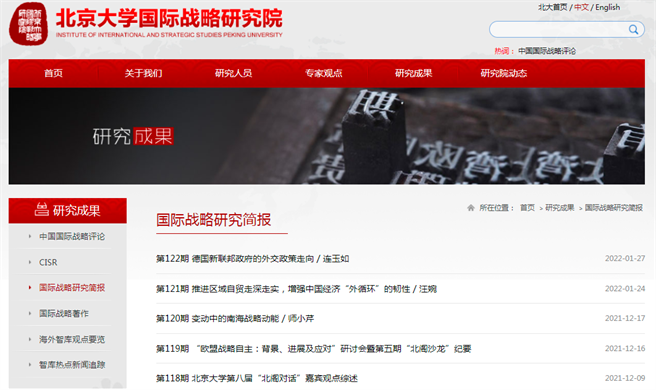Open the 研究院动态 navigation menu
Screen dimensions: 656x390
tap(503, 73)
